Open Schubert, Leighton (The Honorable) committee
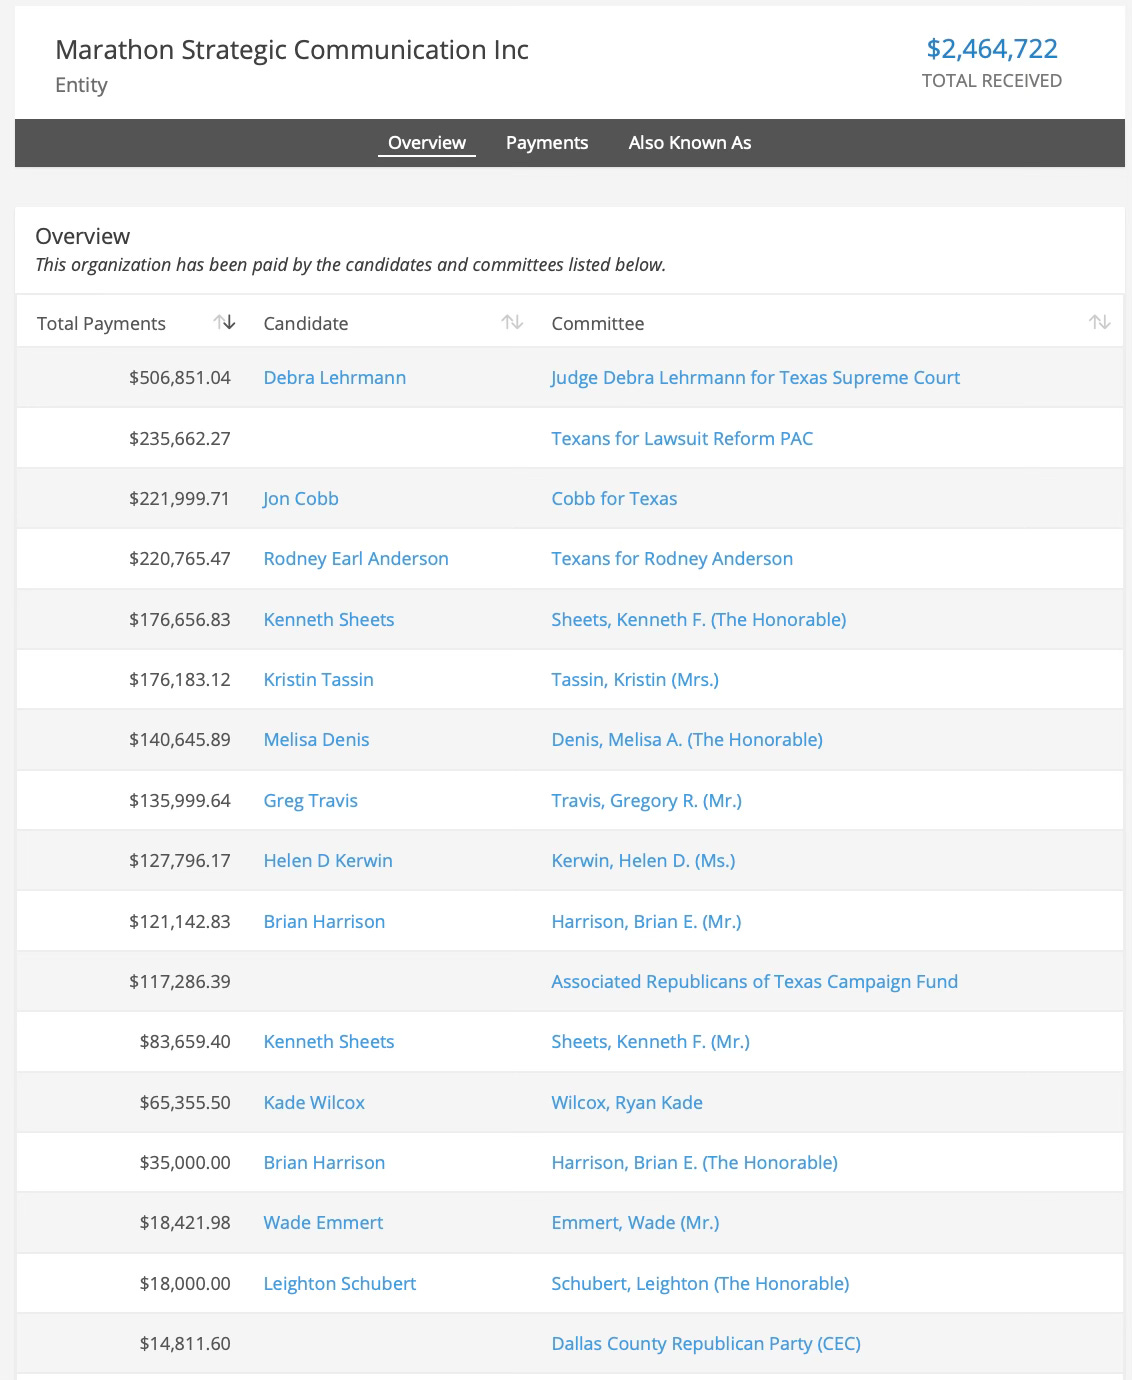Viewport: 1132px width, 1380px height. click(700, 1283)
